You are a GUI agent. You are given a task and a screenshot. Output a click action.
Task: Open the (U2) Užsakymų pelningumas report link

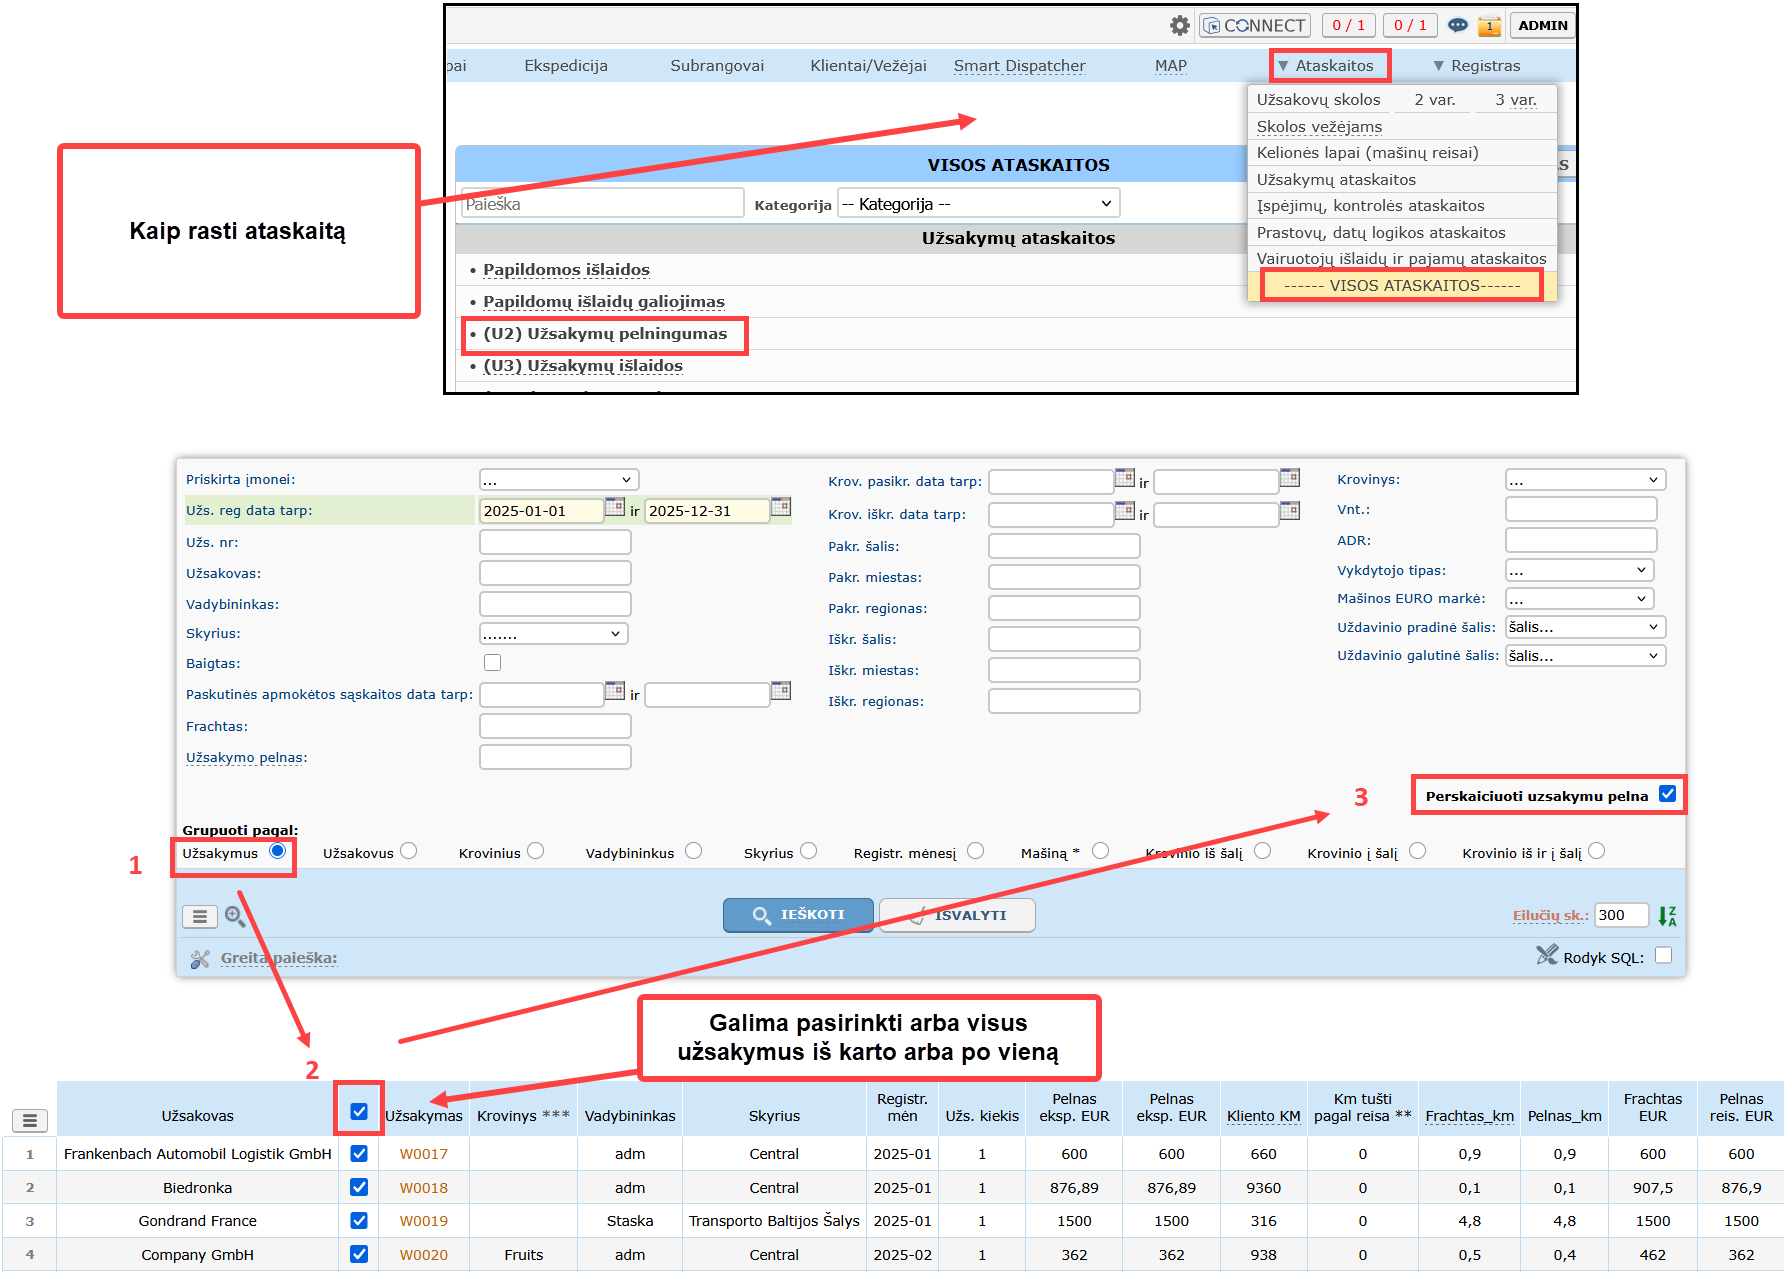[605, 334]
